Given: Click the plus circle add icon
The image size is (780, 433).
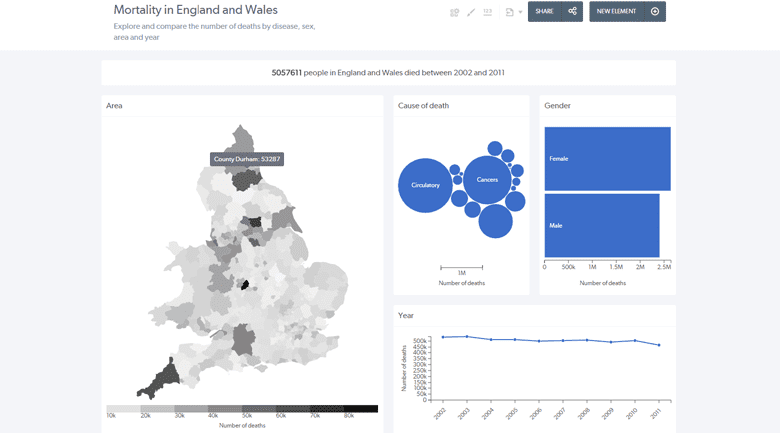Looking at the screenshot, I should [655, 11].
